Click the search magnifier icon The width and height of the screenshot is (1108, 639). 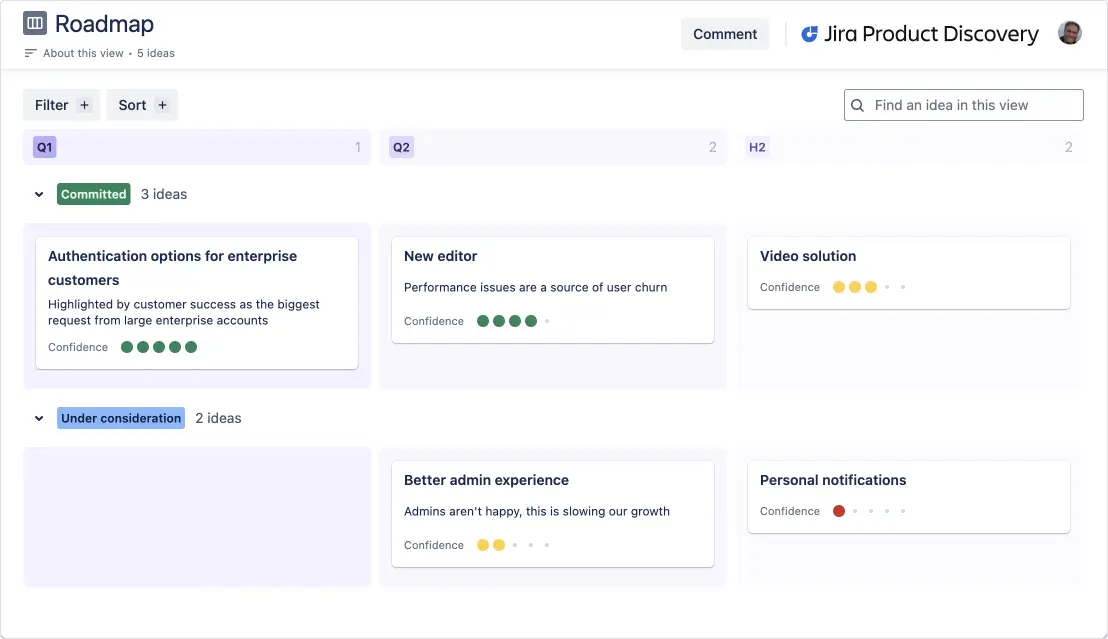[x=857, y=105]
